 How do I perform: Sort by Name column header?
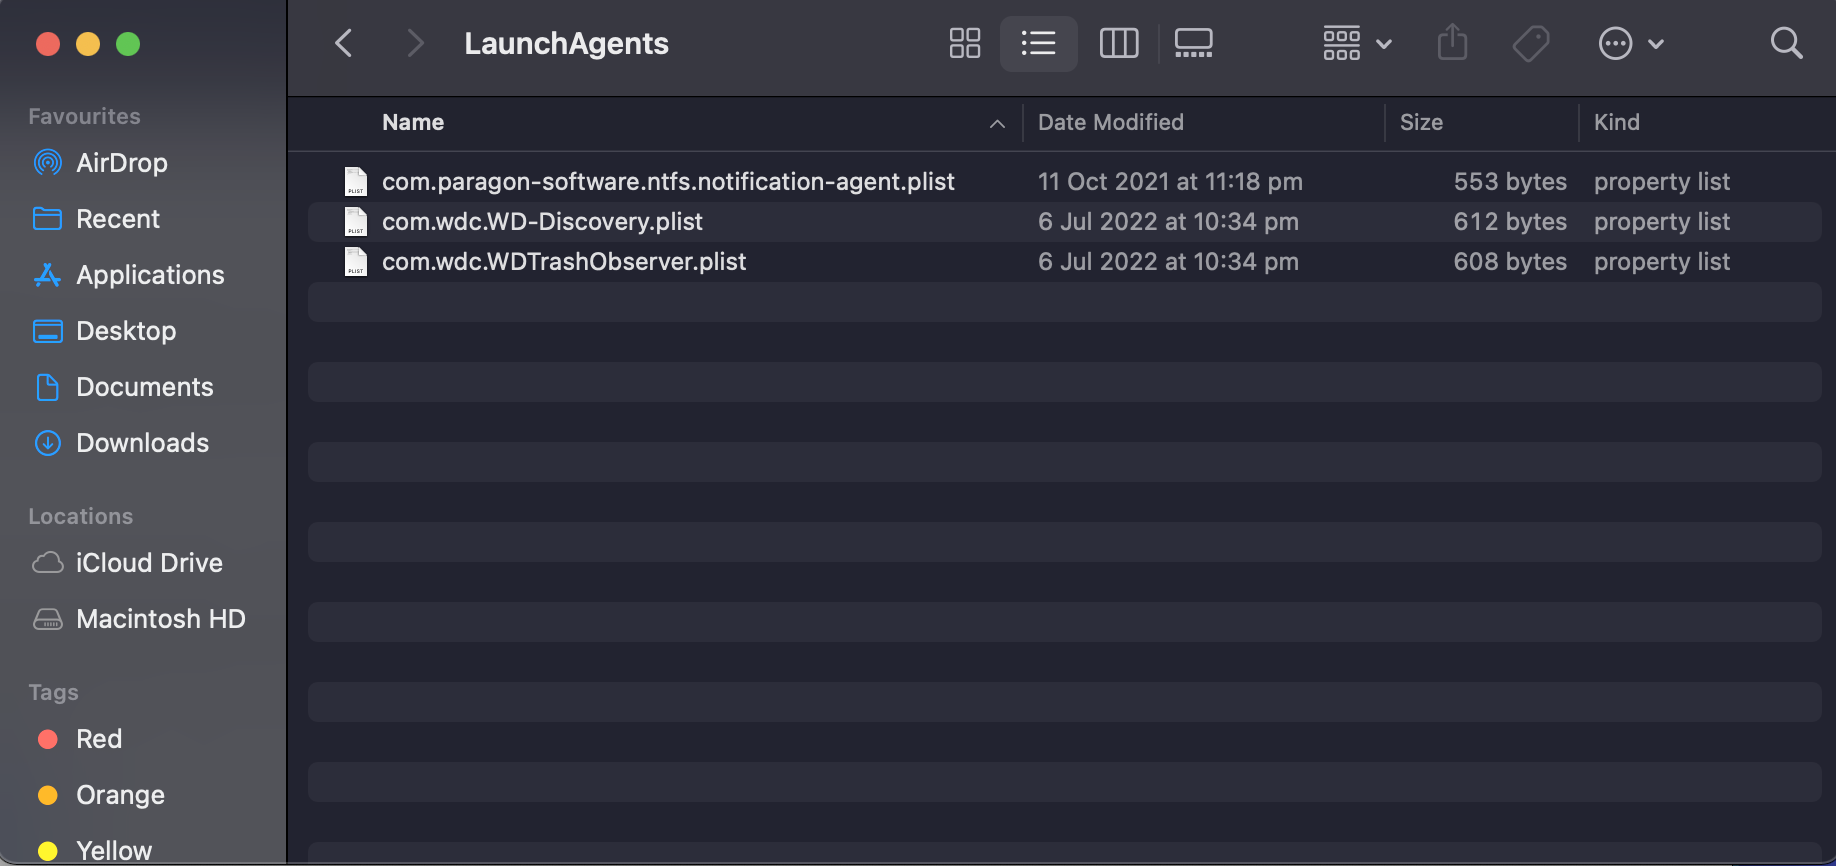pos(413,122)
